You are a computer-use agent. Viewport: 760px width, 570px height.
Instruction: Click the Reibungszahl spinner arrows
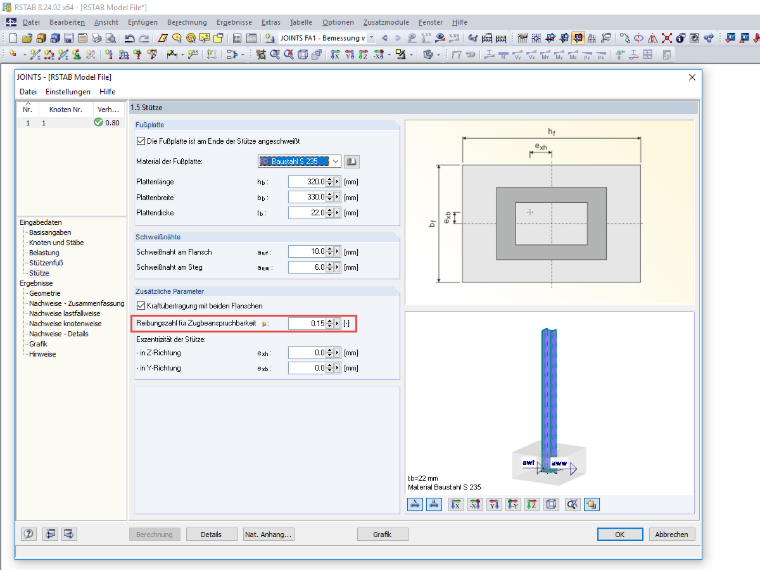(330, 323)
